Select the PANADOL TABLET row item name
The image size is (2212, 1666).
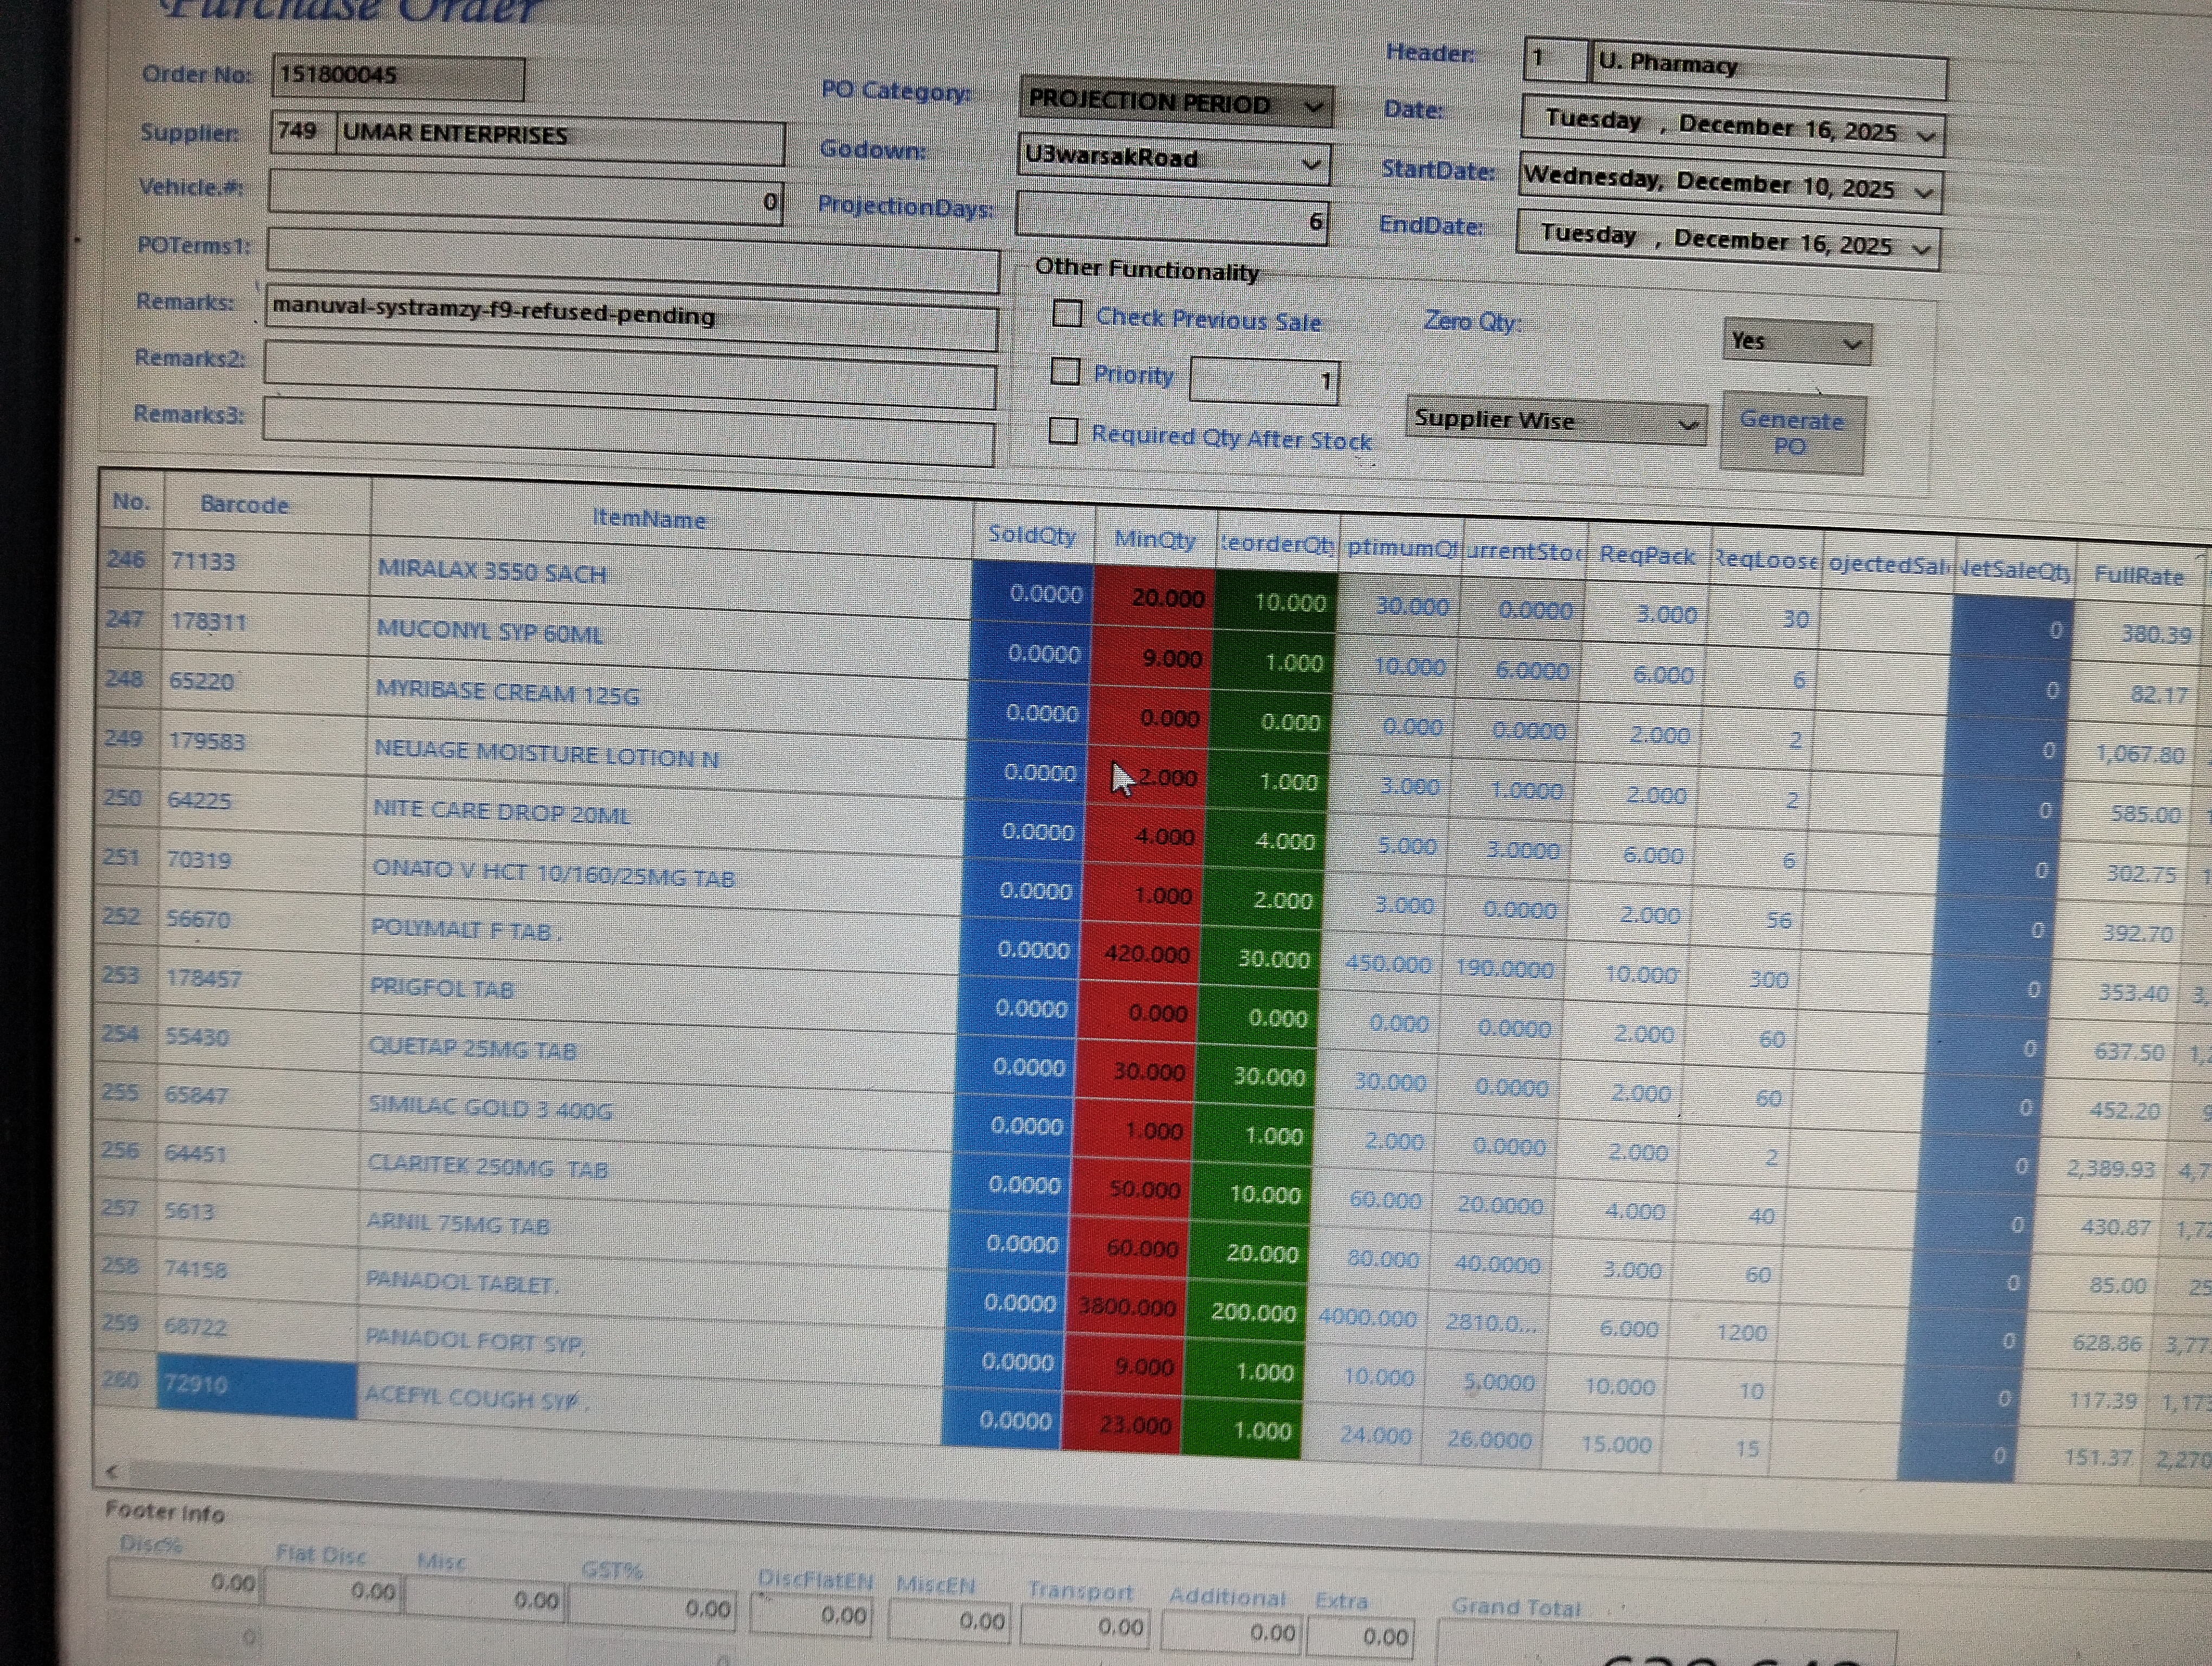(461, 1281)
